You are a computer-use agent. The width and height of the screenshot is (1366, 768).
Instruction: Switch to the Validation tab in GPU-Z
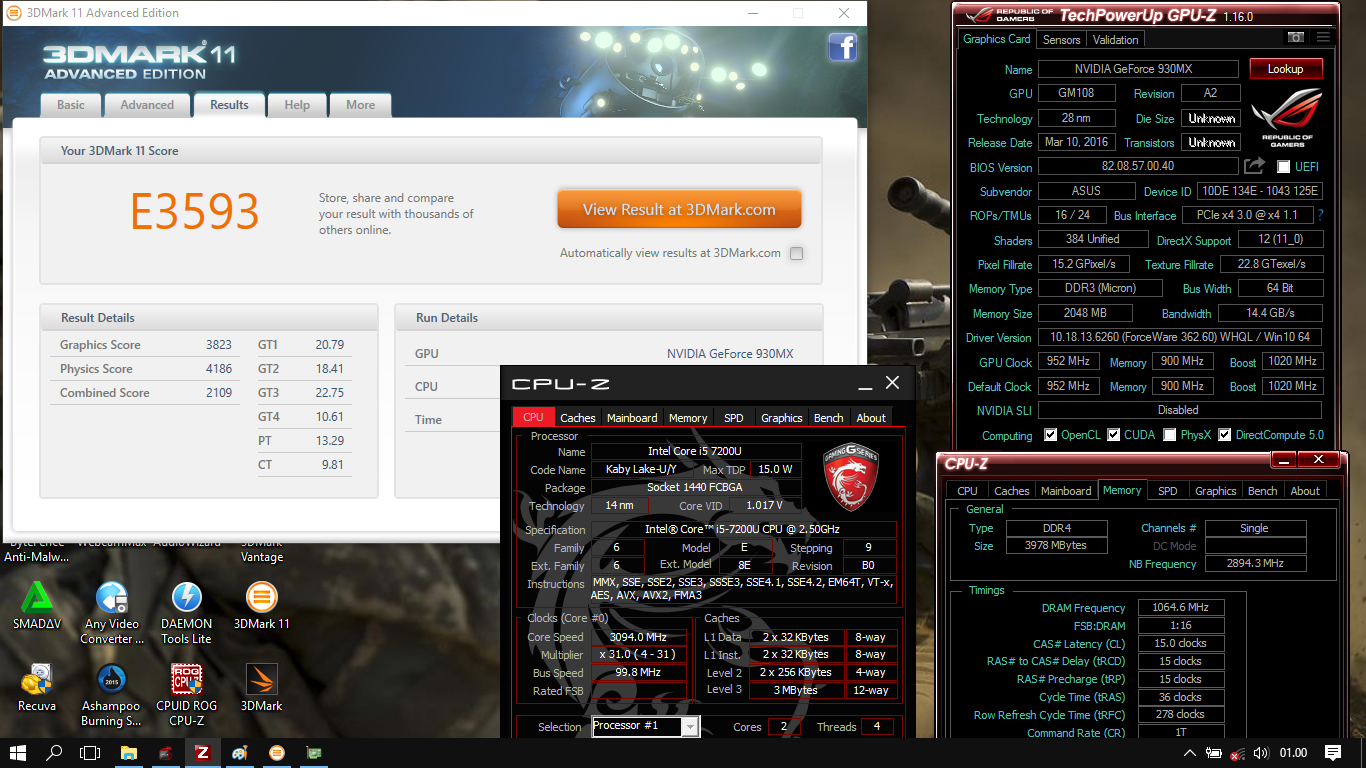pos(1116,40)
